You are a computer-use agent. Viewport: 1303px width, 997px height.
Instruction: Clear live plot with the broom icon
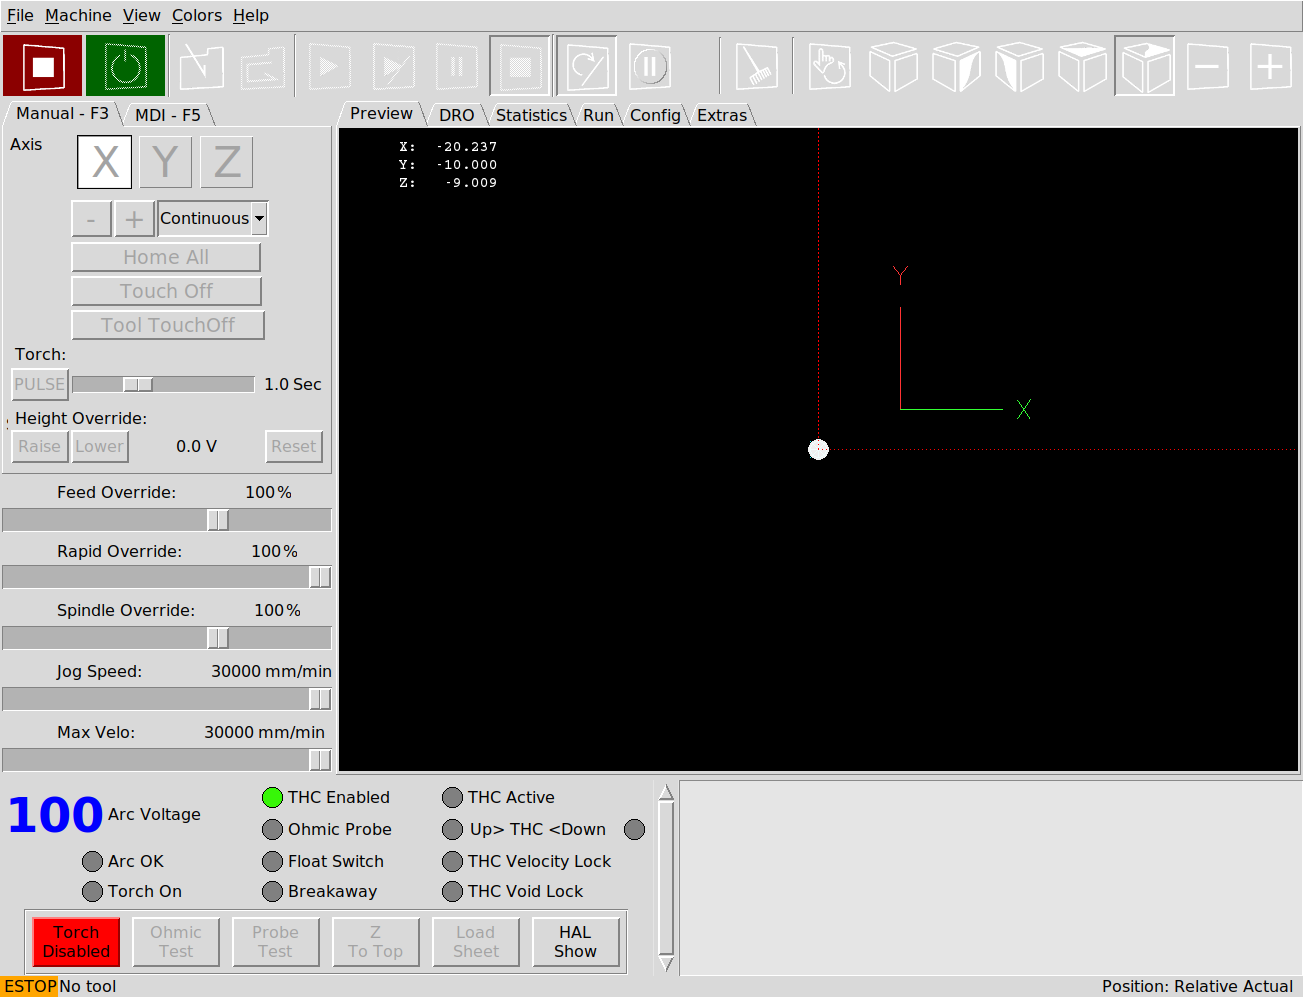tap(757, 67)
